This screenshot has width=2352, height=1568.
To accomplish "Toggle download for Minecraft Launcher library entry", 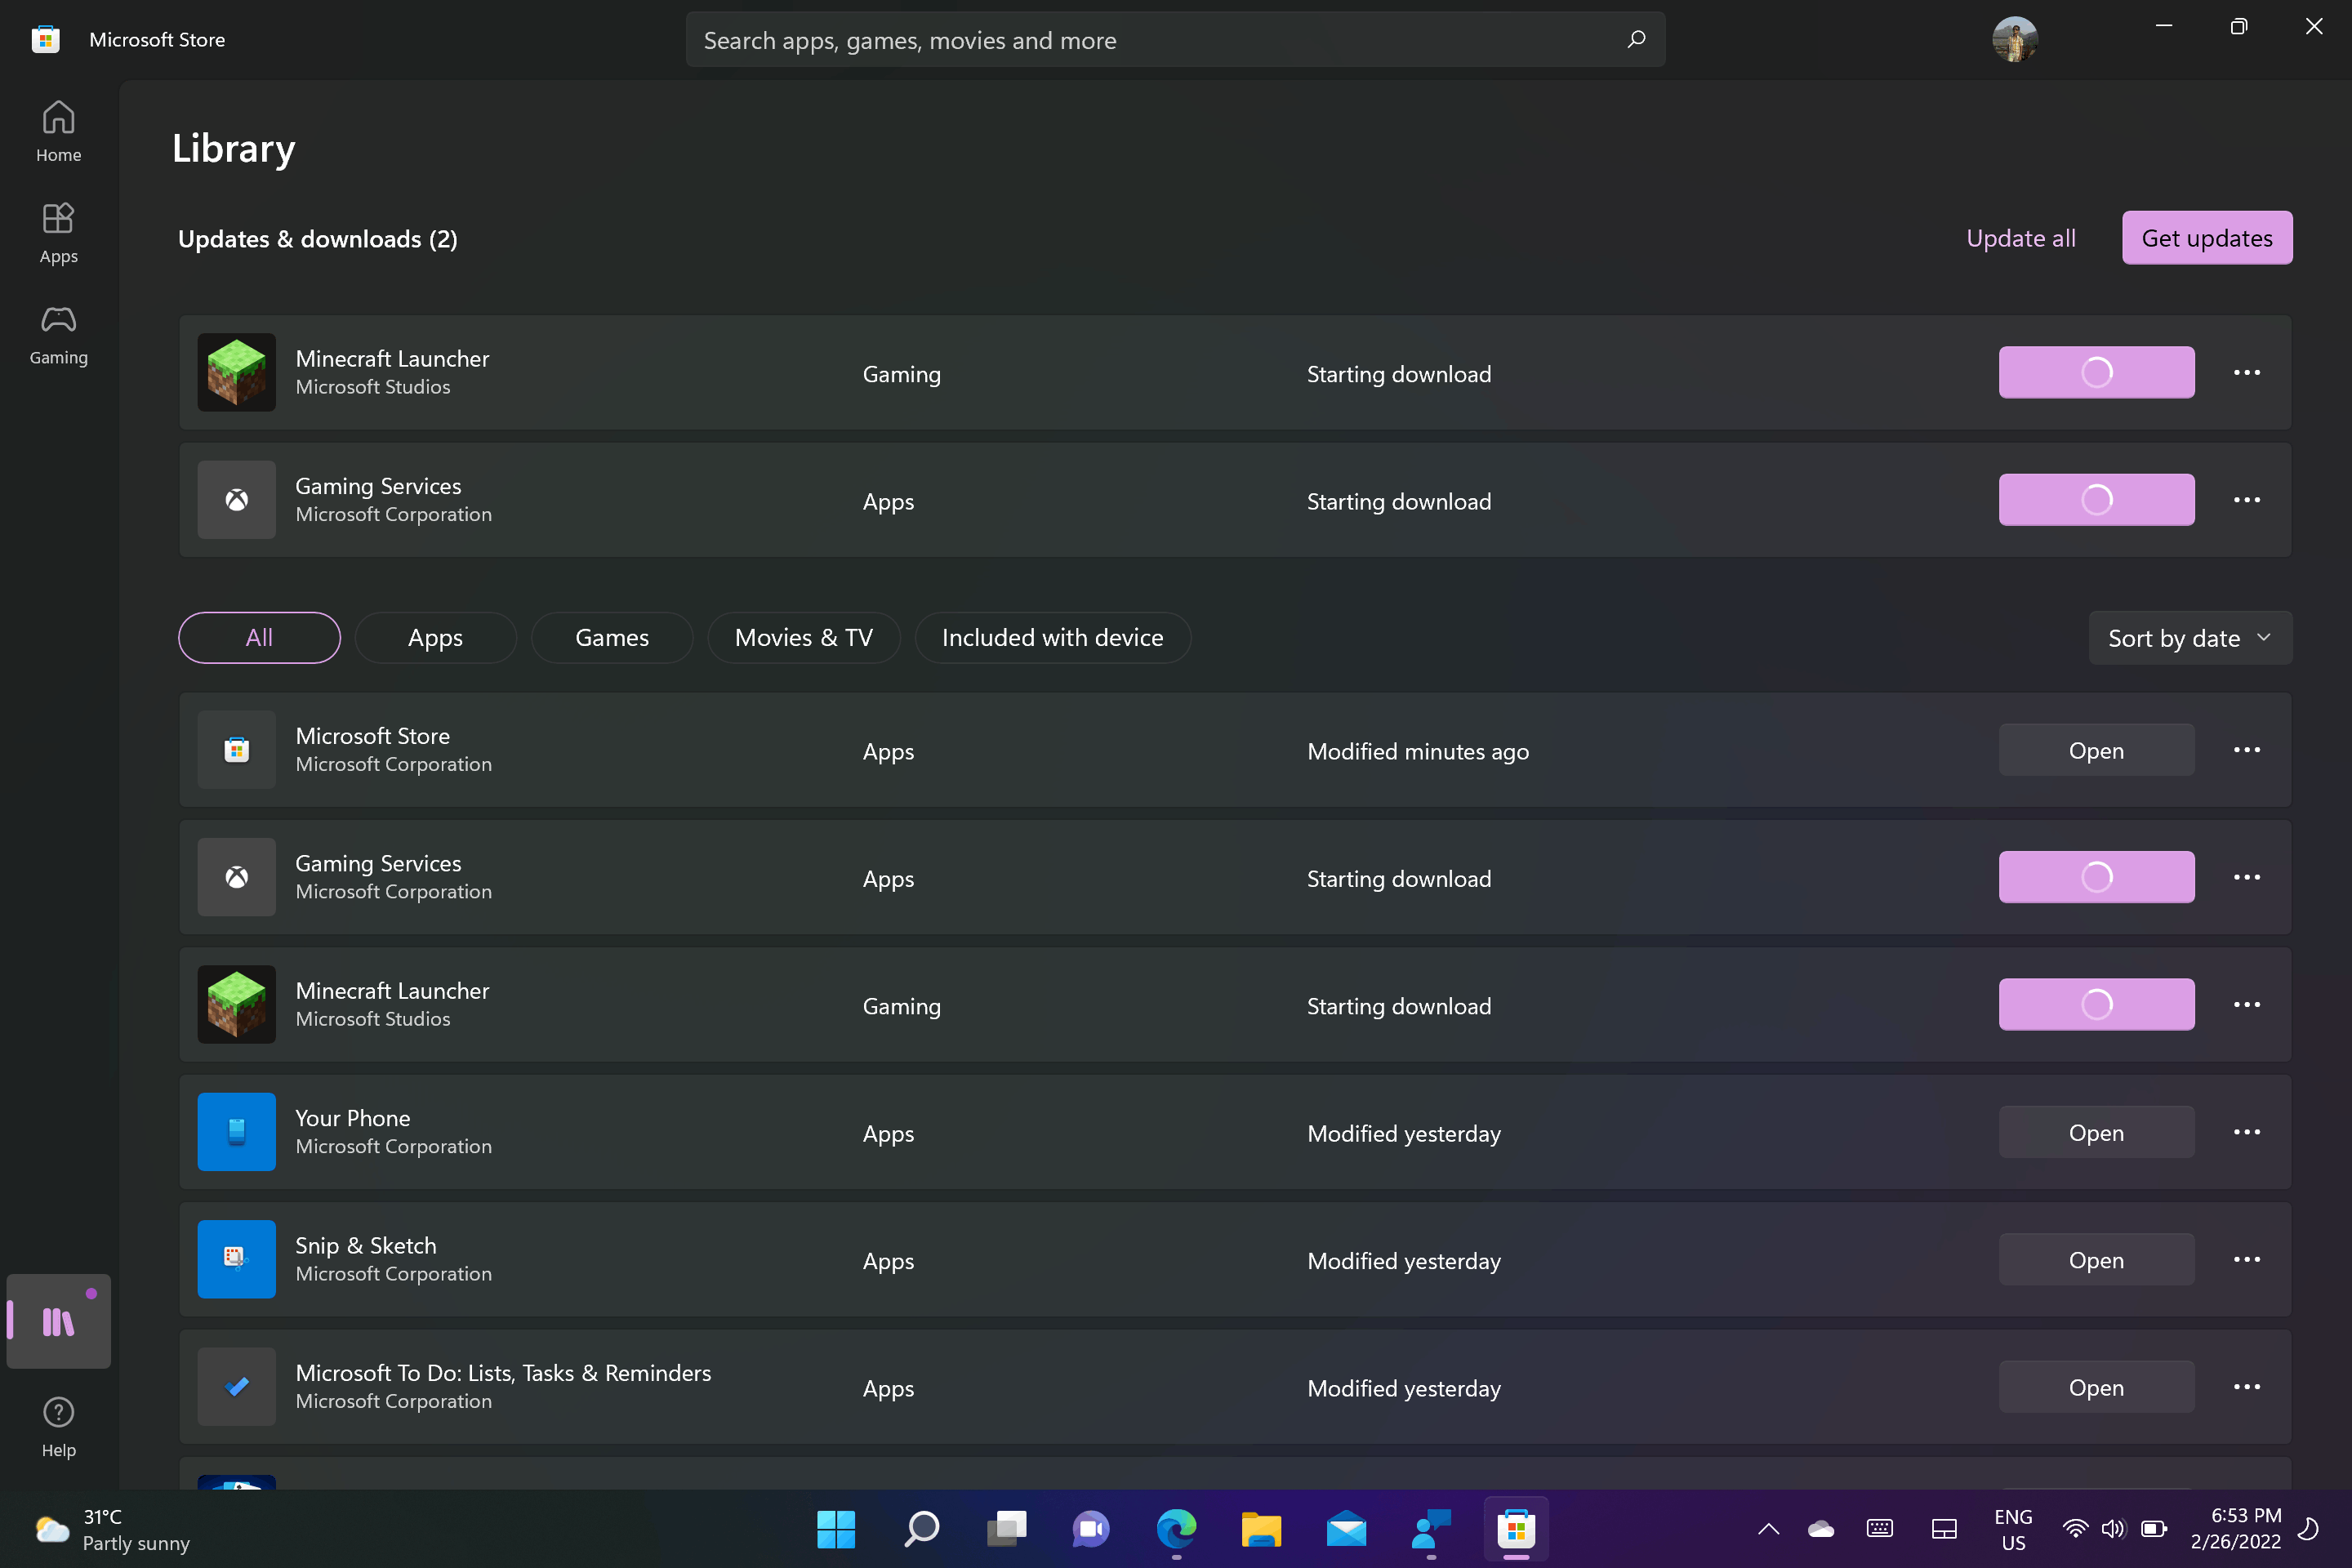I will 2095,1004.
